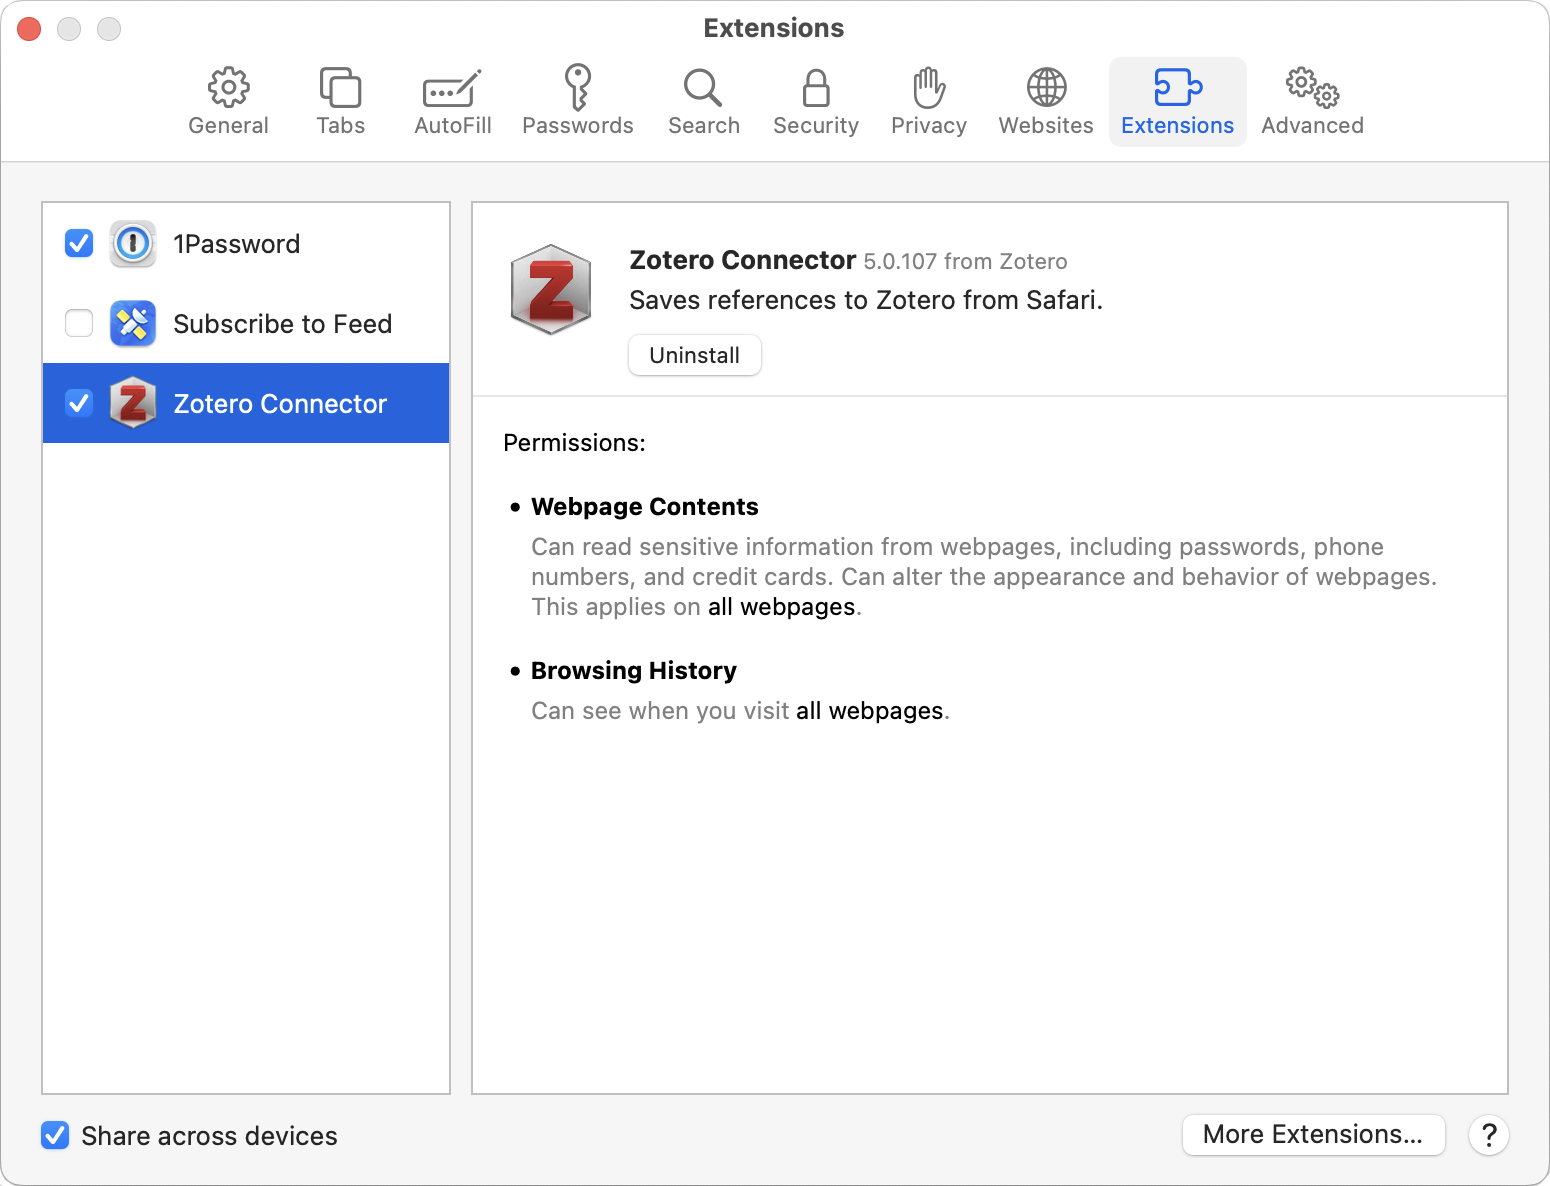
Task: Open the General preferences pane
Action: pos(228,102)
